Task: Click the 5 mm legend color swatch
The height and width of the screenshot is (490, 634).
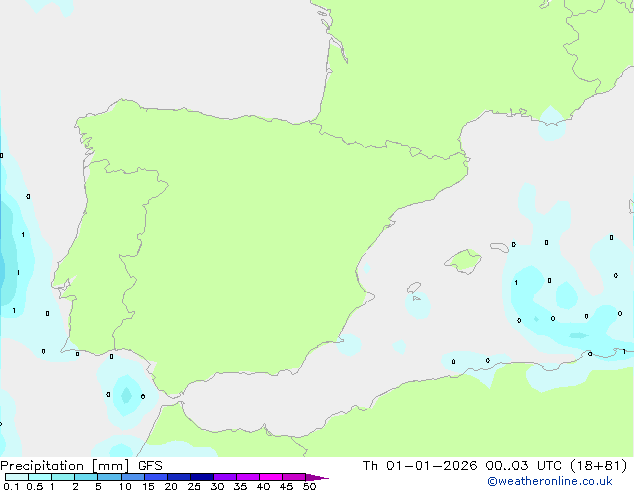Action: (x=109, y=477)
